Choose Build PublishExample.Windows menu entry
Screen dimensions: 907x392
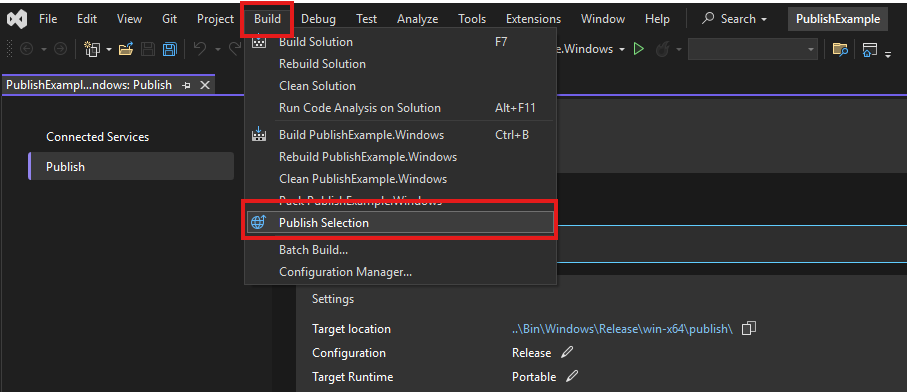point(400,135)
